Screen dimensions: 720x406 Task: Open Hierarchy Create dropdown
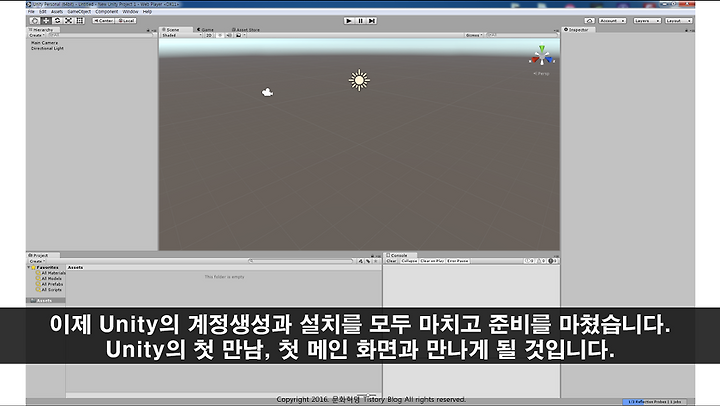pyautogui.click(x=37, y=35)
